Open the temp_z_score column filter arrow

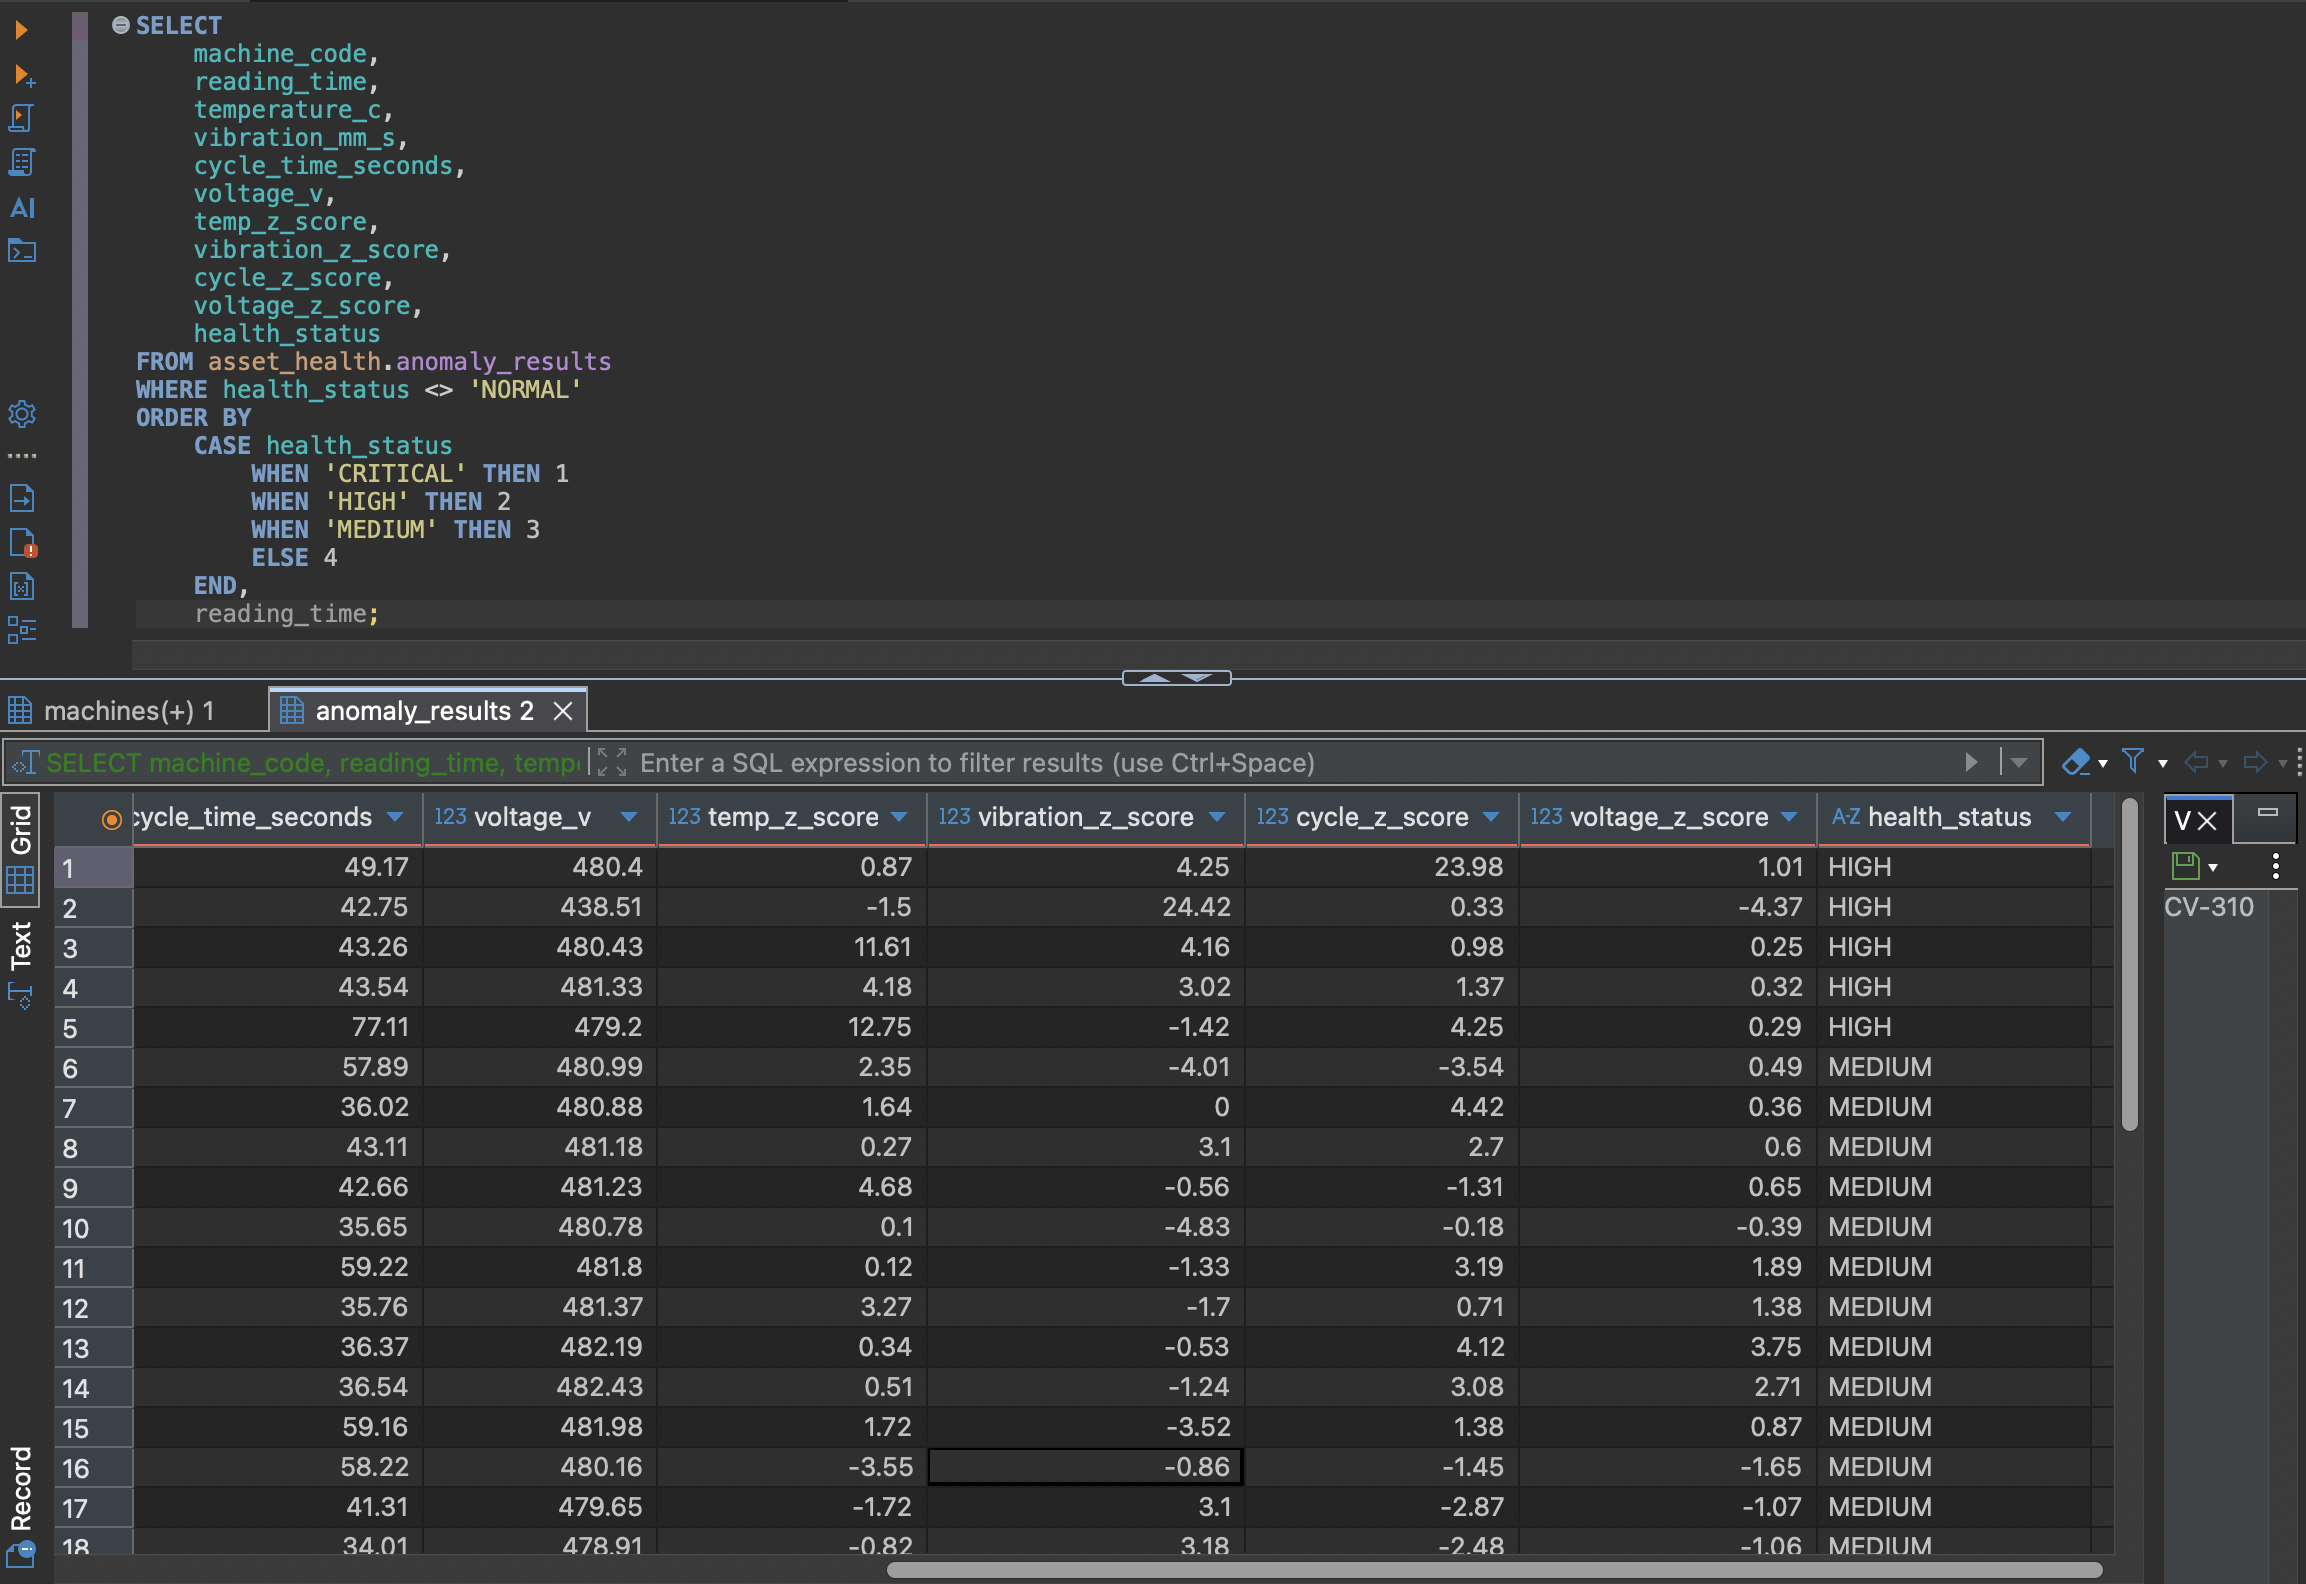(x=898, y=817)
